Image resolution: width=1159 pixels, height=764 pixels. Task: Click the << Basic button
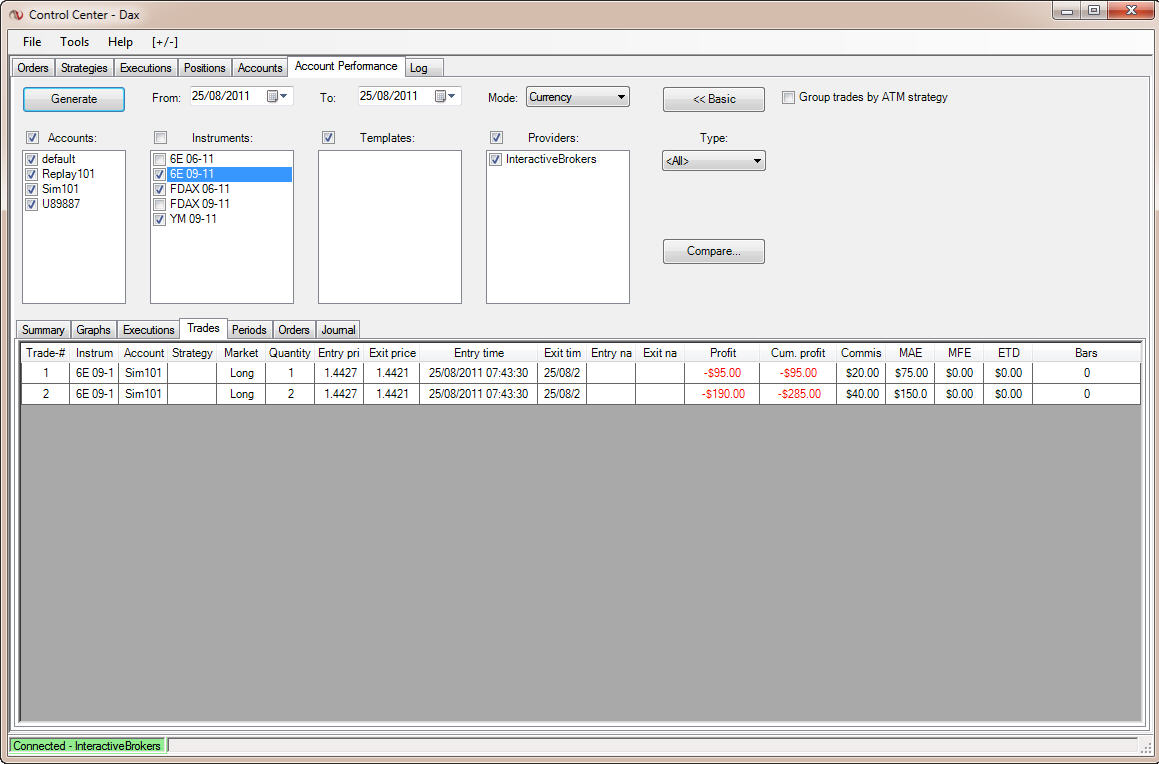714,99
